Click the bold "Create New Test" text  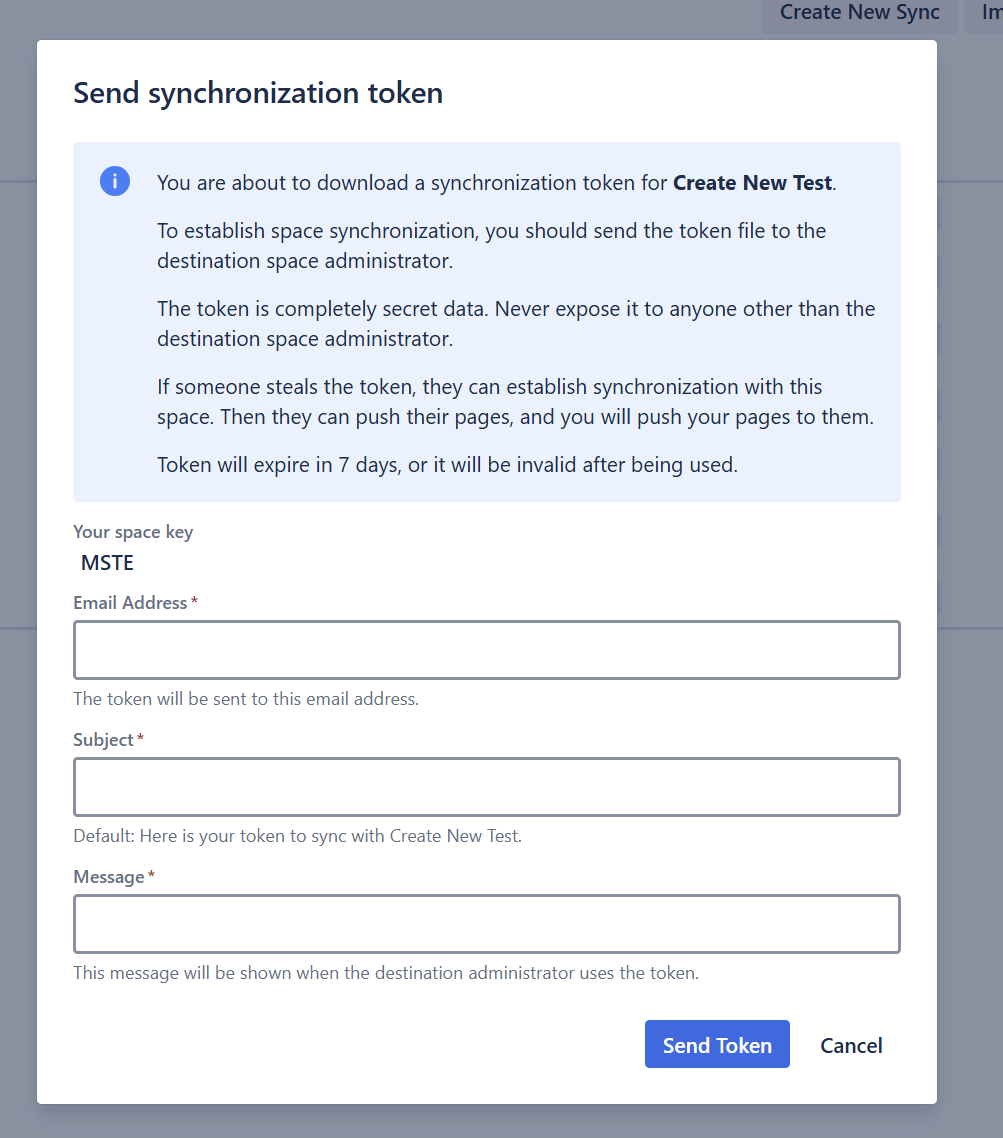(x=752, y=183)
